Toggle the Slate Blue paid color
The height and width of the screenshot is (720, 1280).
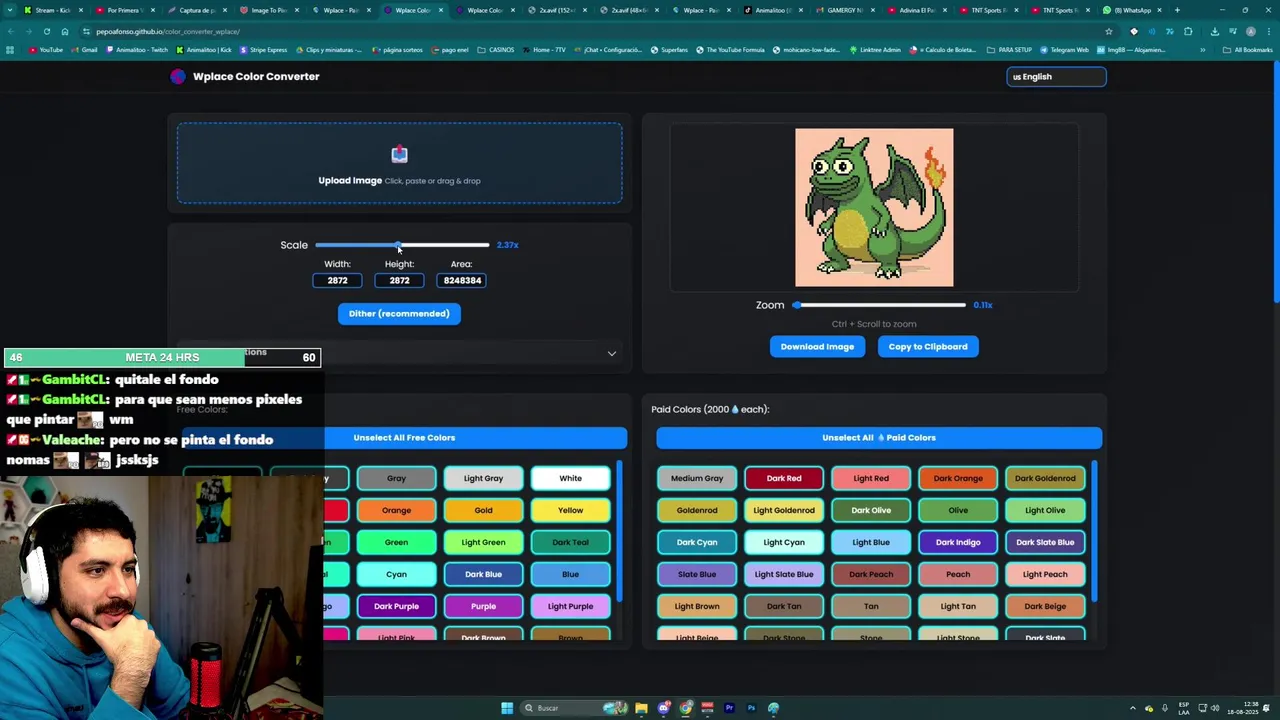click(697, 574)
